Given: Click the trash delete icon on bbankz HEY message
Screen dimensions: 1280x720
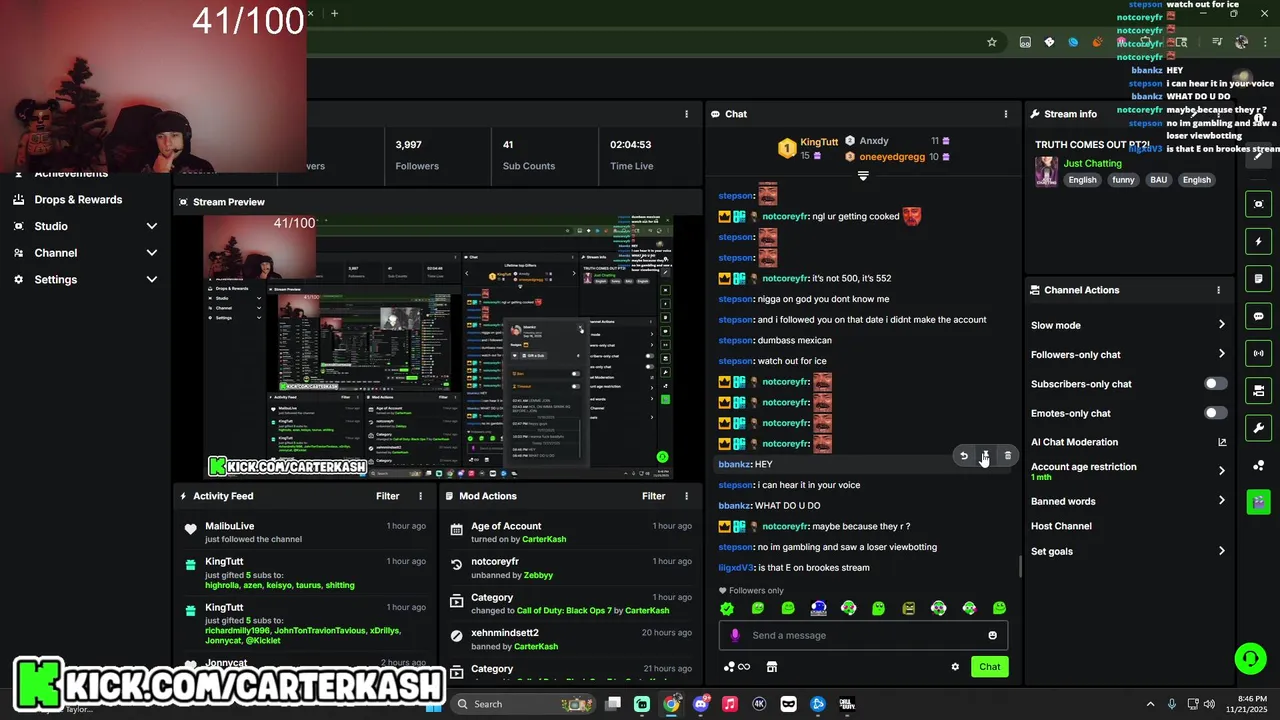Looking at the screenshot, I should tap(1007, 456).
